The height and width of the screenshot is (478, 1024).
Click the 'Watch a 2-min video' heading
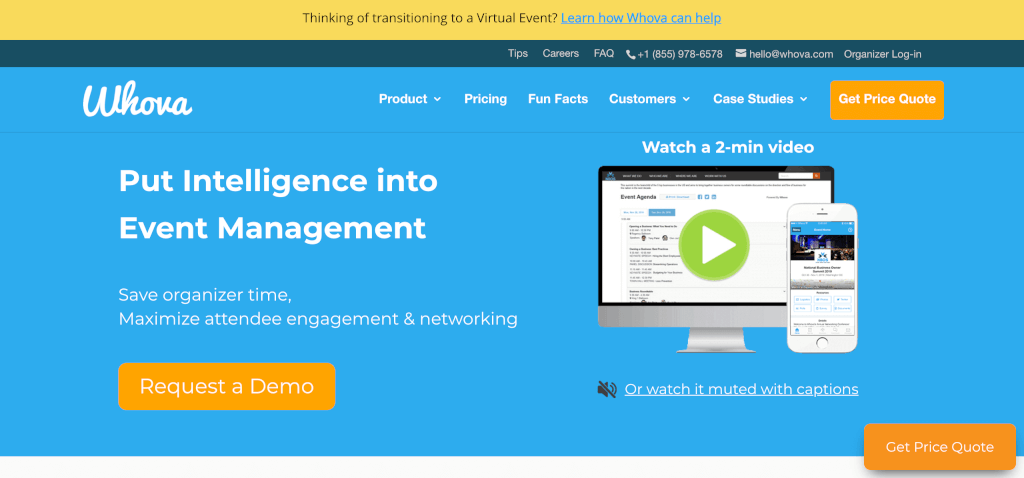tap(728, 147)
